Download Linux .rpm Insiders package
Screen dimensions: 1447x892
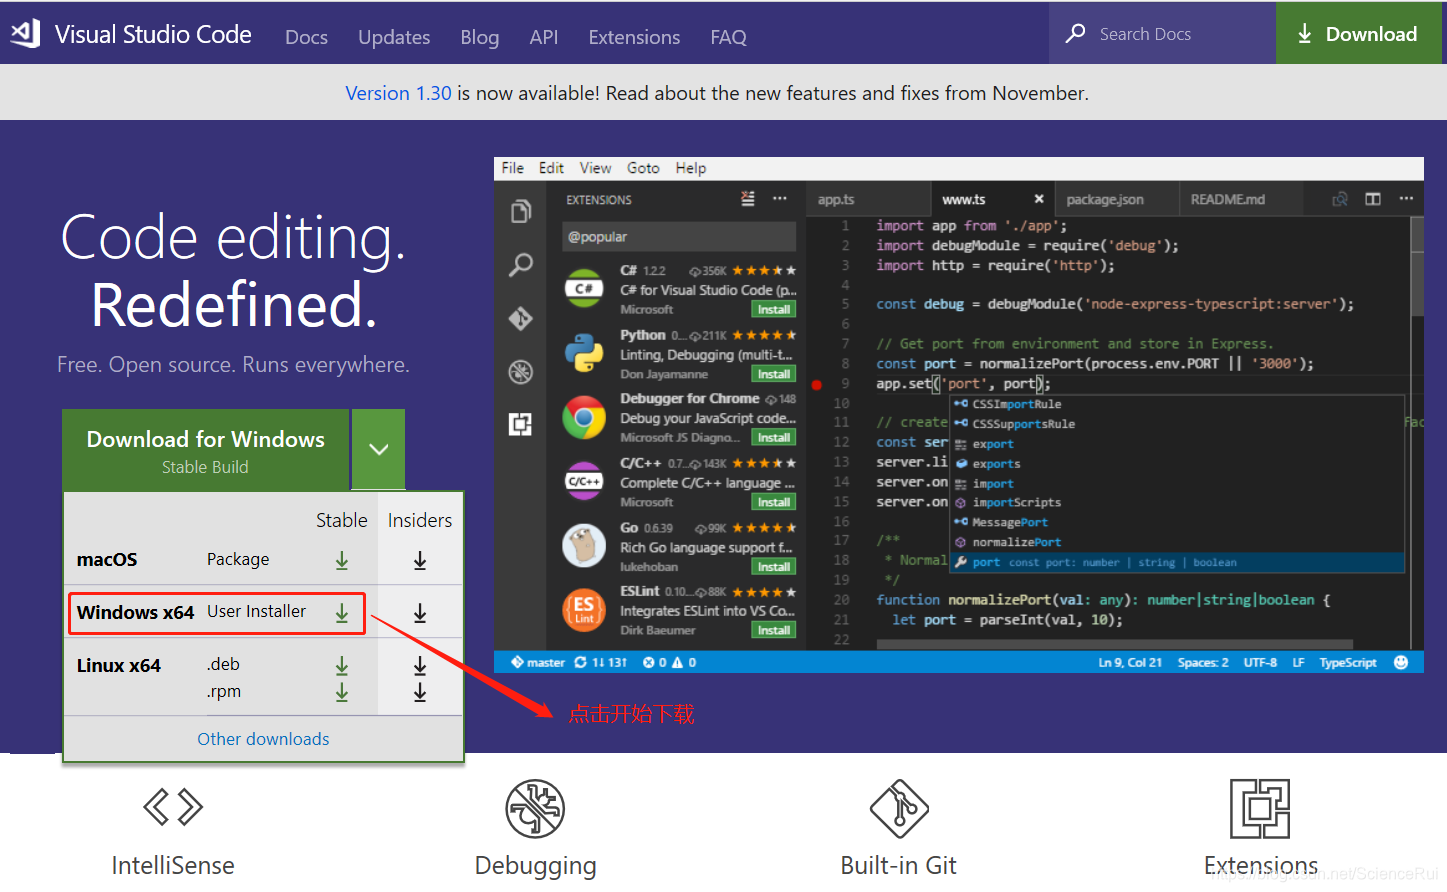point(420,692)
